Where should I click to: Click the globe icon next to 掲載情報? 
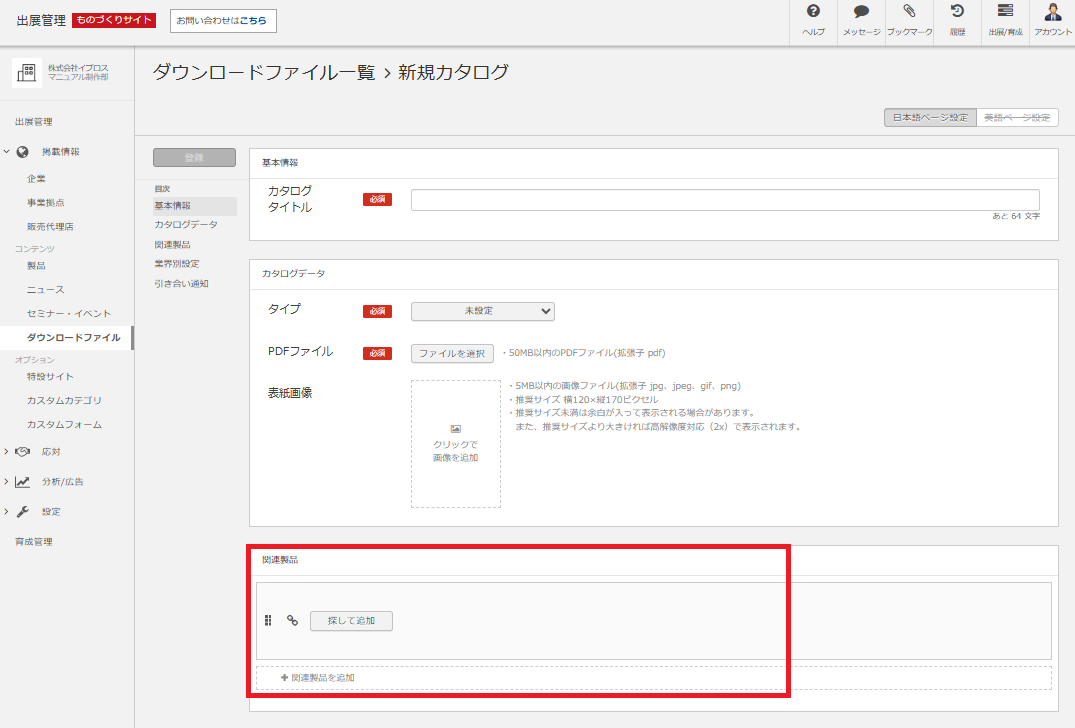click(x=22, y=151)
